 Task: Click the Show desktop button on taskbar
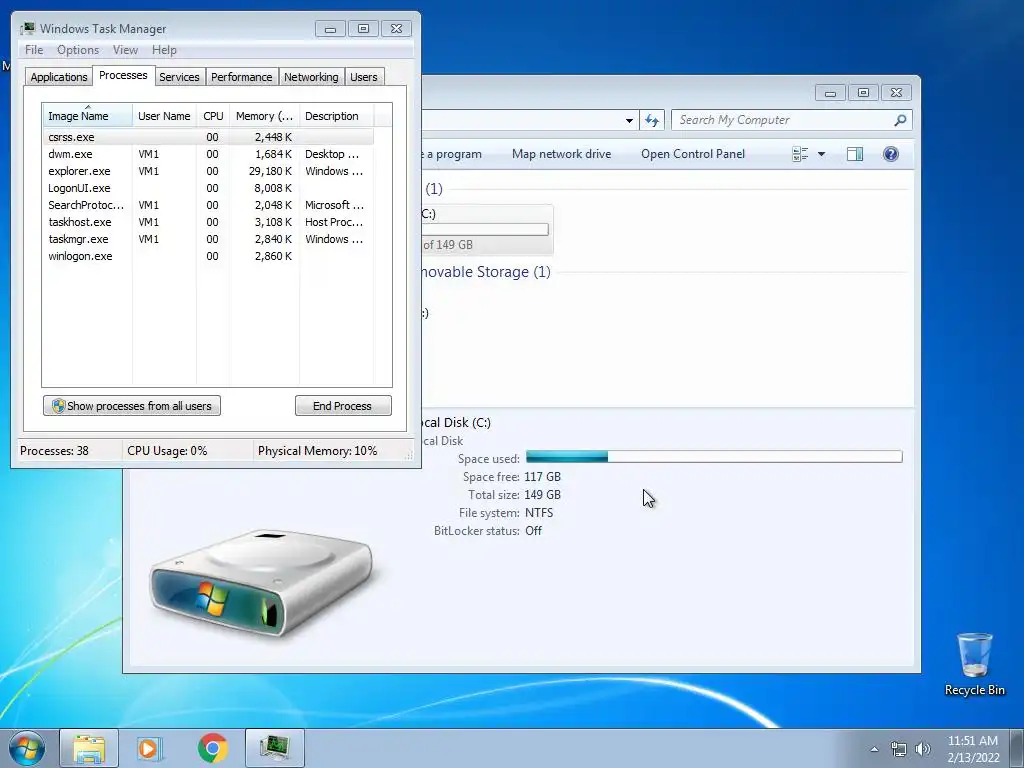pyautogui.click(x=1016, y=748)
